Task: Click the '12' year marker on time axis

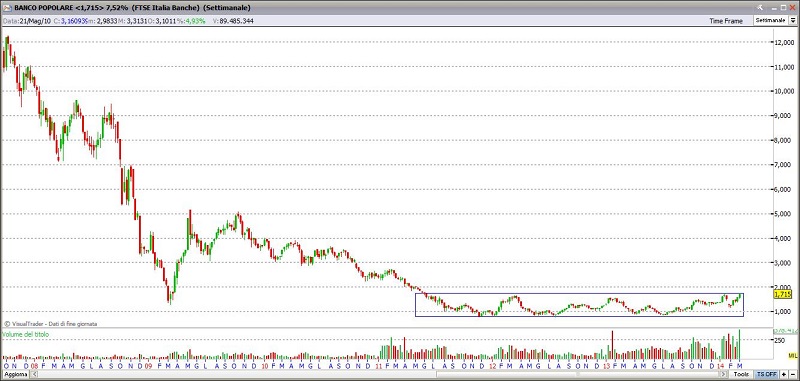Action: 492,366
